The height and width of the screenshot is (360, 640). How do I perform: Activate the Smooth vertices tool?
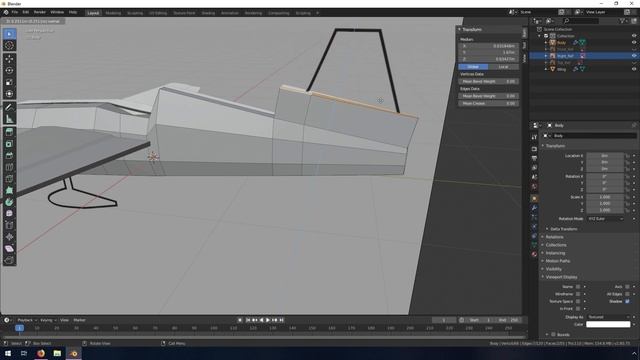tap(9, 213)
